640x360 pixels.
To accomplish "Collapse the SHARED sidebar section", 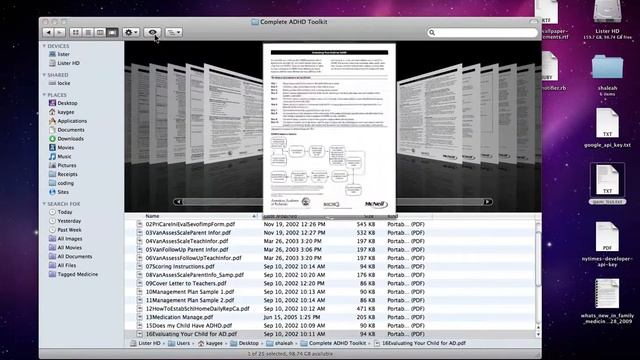I will click(x=44, y=75).
